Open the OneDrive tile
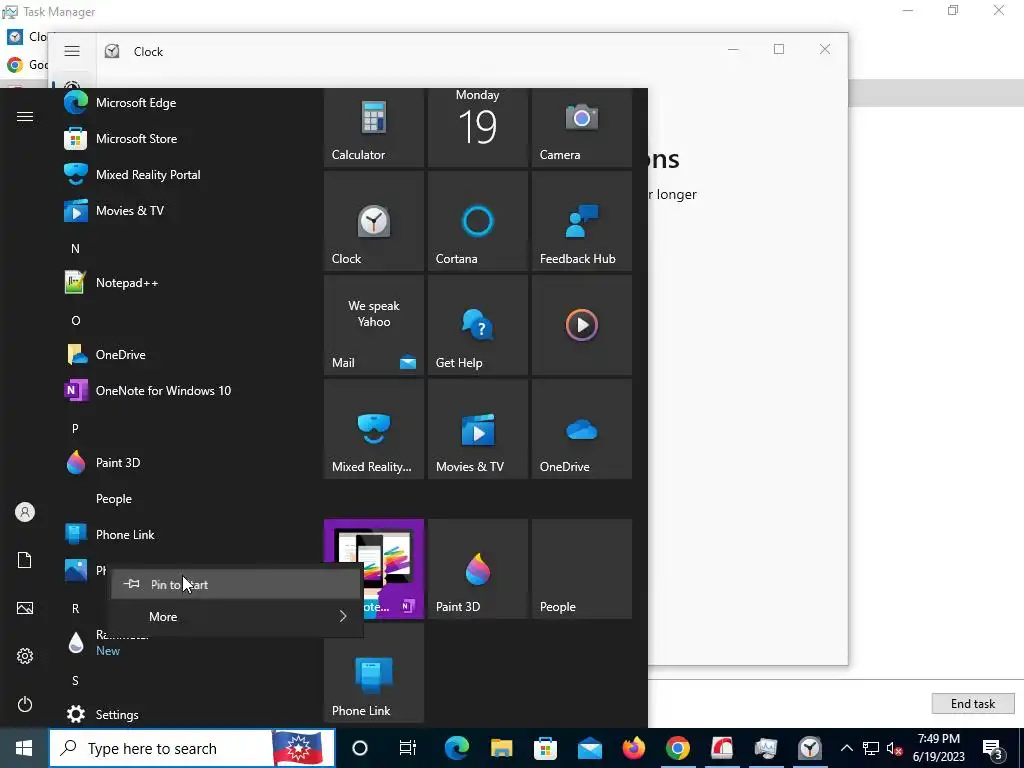Screen dimensions: 1024x768 (582, 429)
